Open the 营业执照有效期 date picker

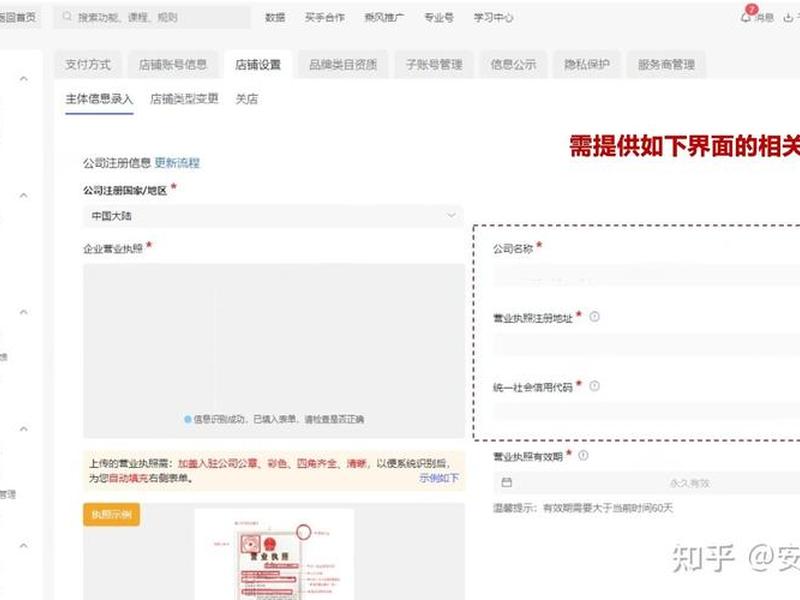point(646,483)
